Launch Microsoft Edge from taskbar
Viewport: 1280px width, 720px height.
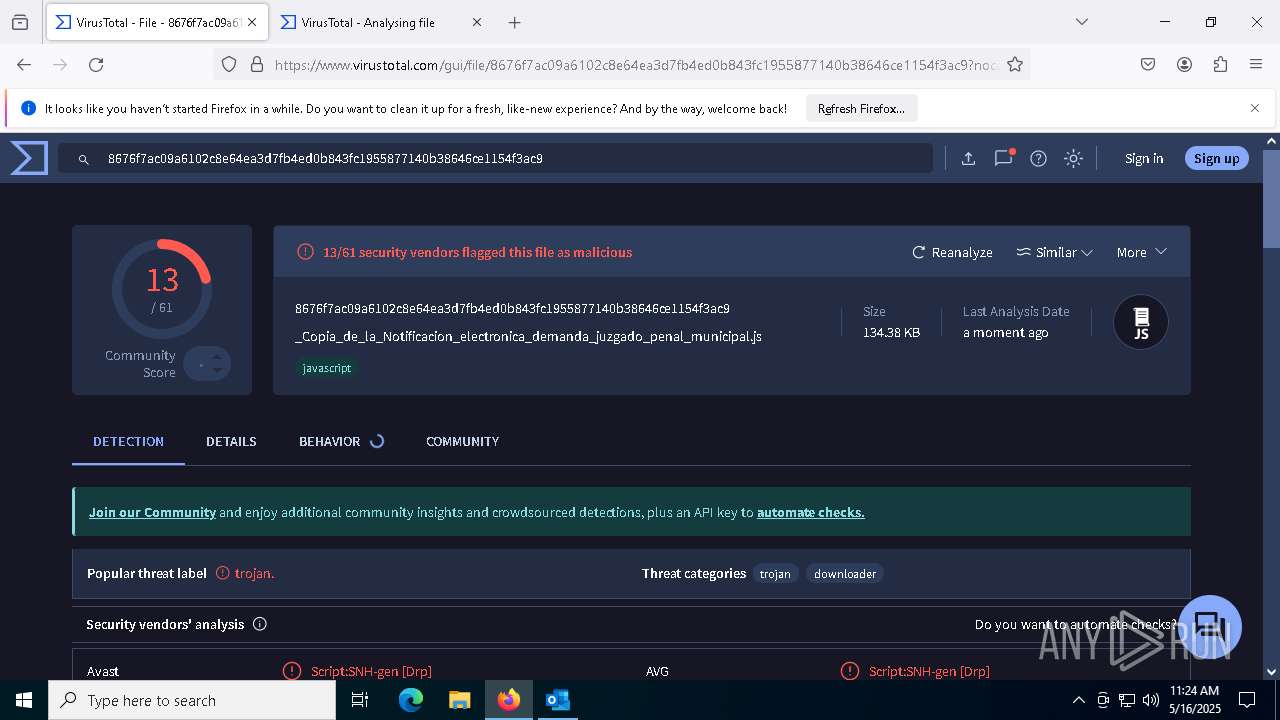[411, 700]
